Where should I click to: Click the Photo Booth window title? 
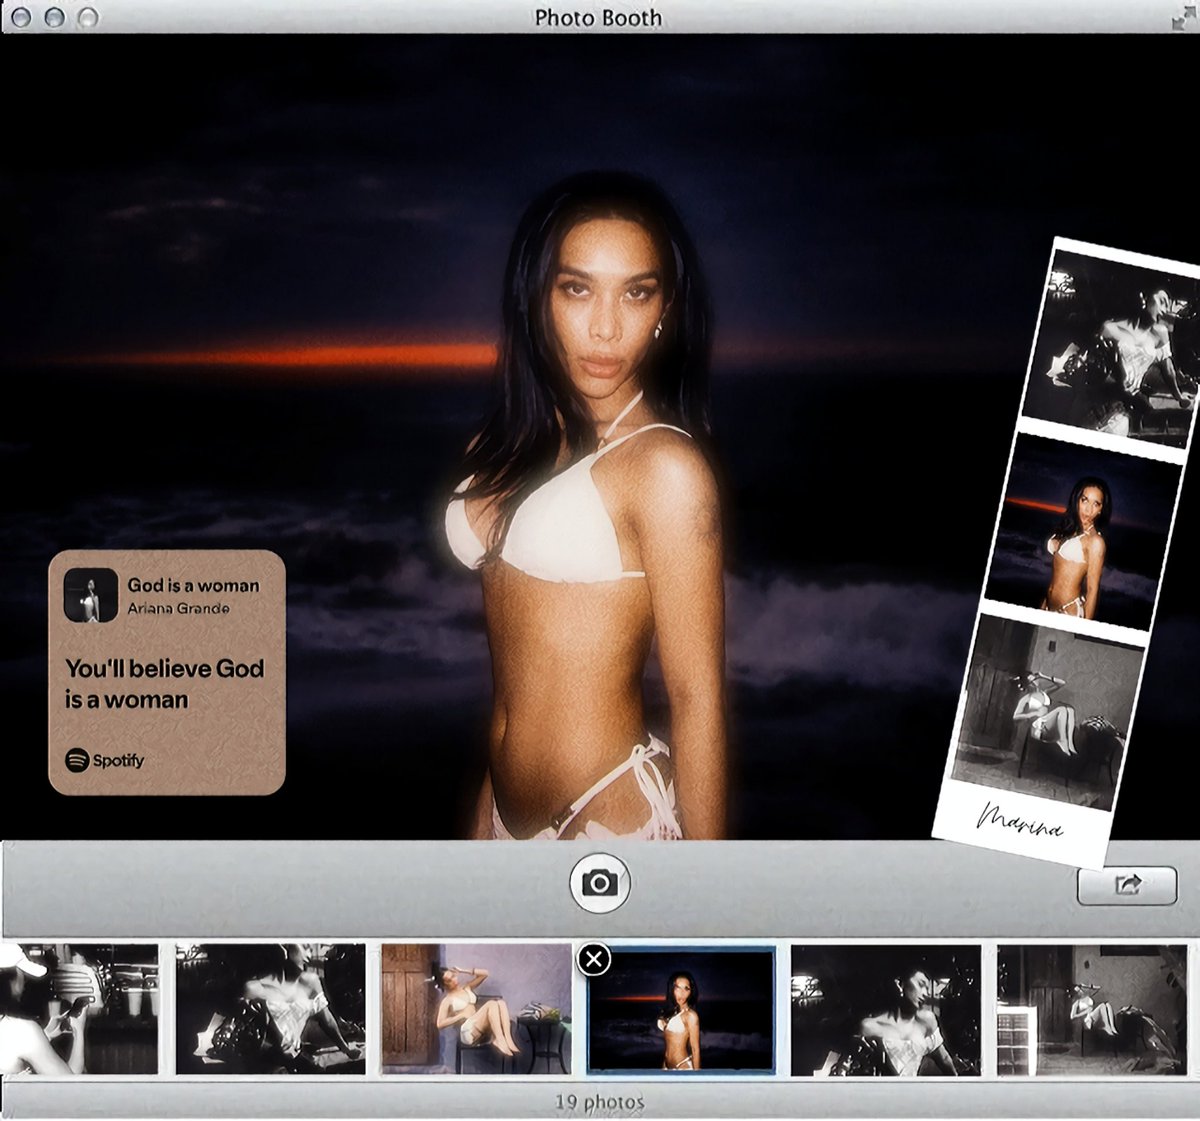coord(598,18)
